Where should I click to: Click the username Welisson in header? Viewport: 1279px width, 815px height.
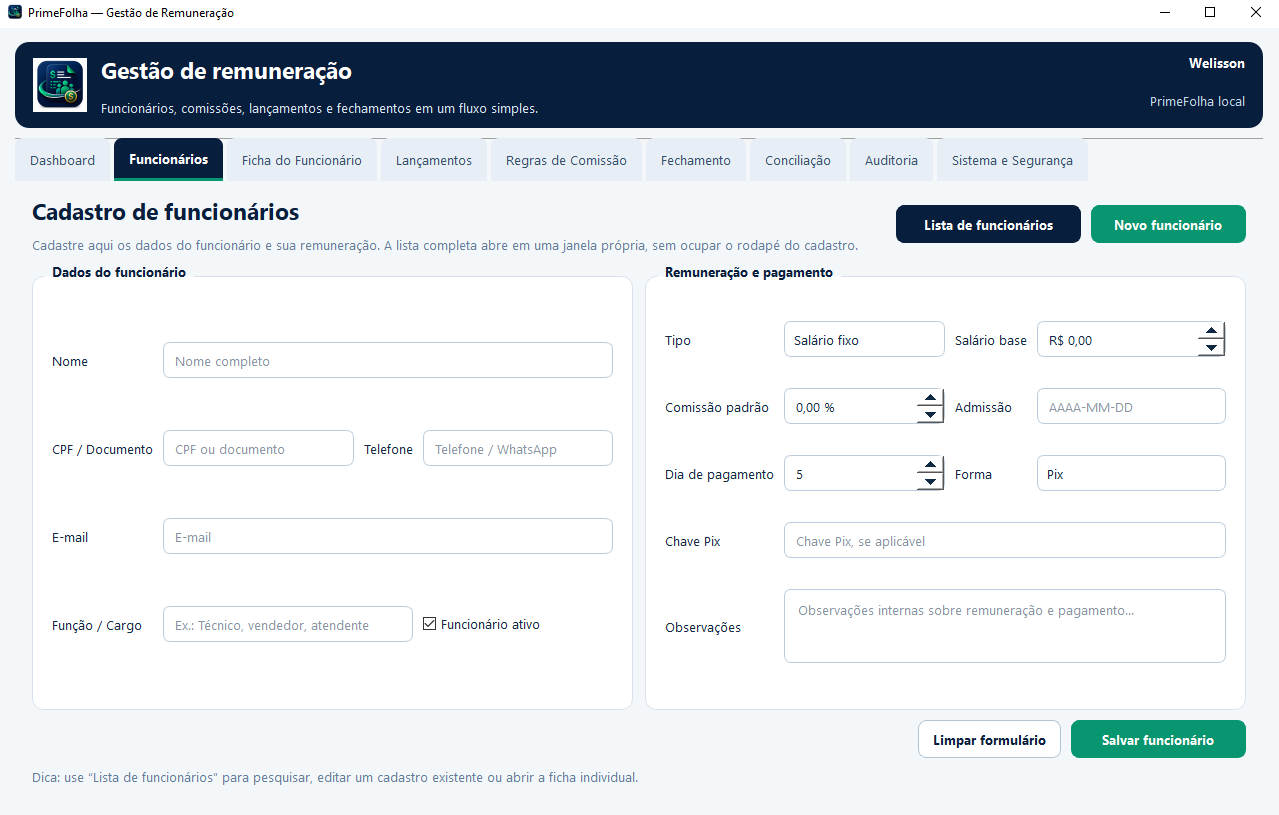pyautogui.click(x=1217, y=64)
